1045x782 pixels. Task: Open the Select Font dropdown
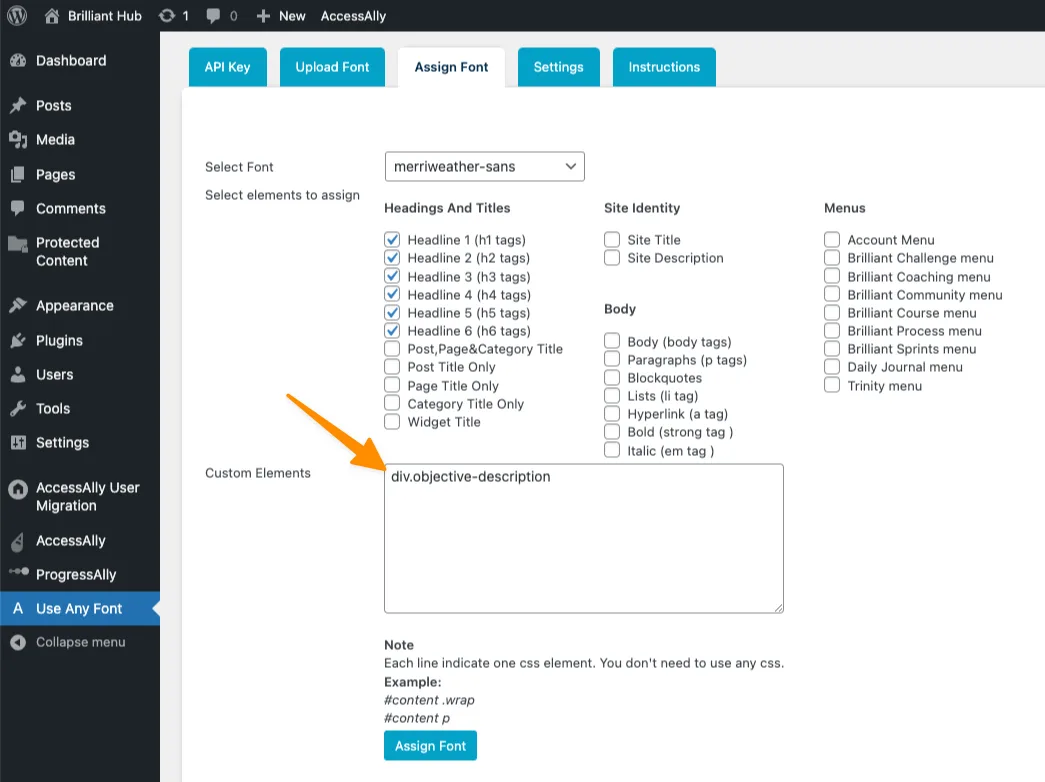click(484, 166)
